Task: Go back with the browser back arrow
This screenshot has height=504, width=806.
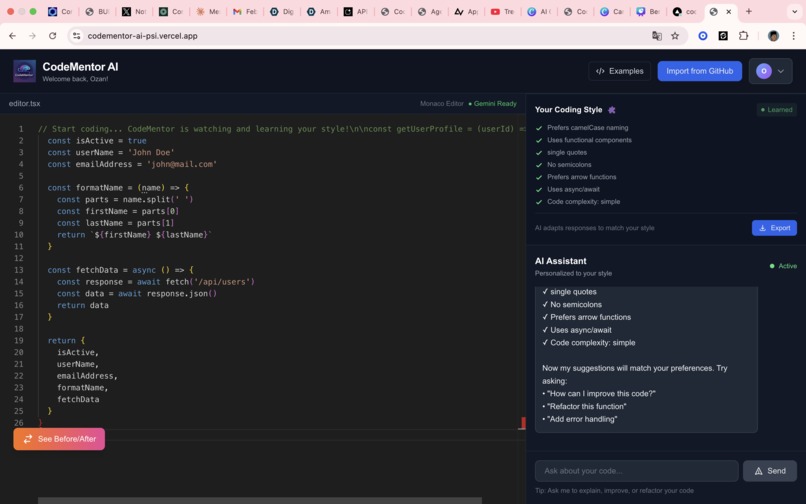Action: point(12,36)
